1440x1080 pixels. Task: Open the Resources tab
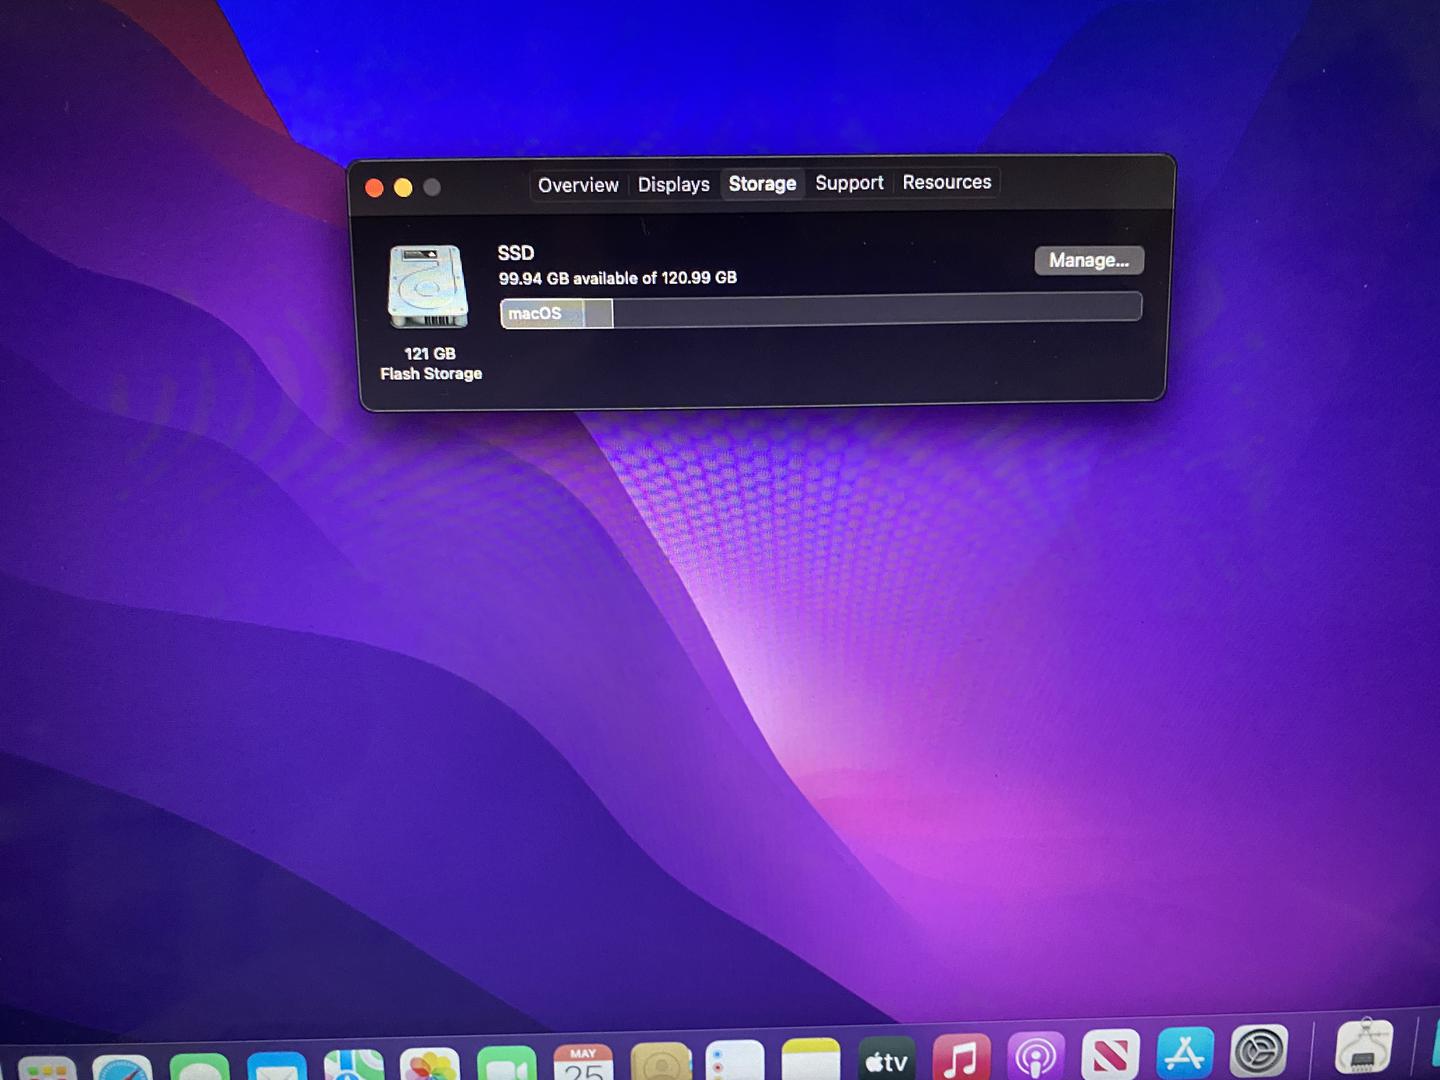click(x=946, y=182)
